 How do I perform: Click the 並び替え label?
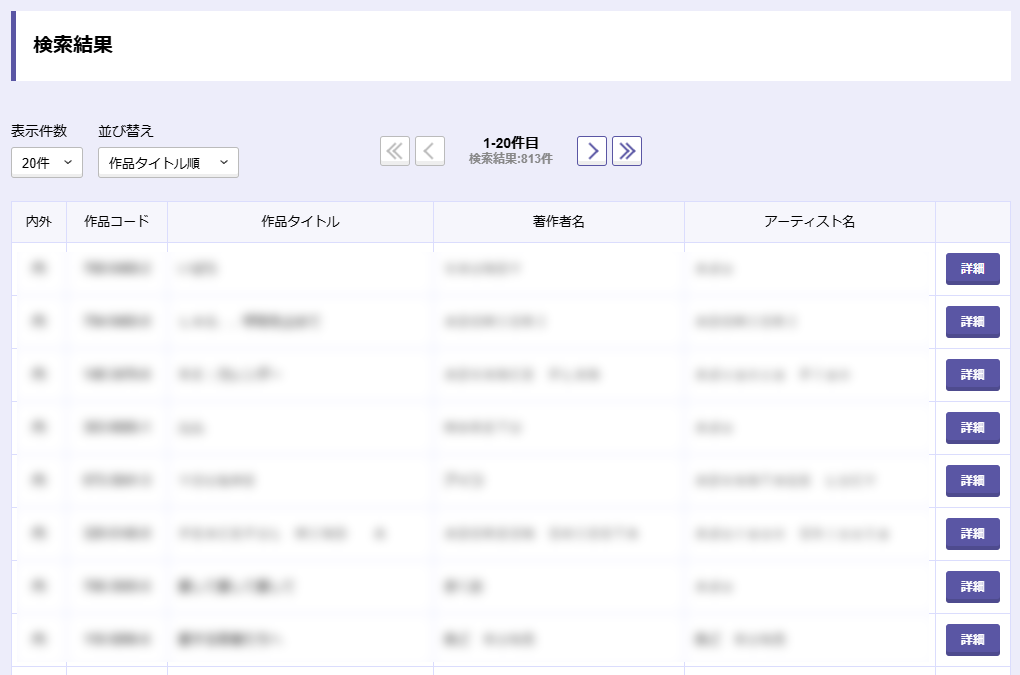point(126,131)
